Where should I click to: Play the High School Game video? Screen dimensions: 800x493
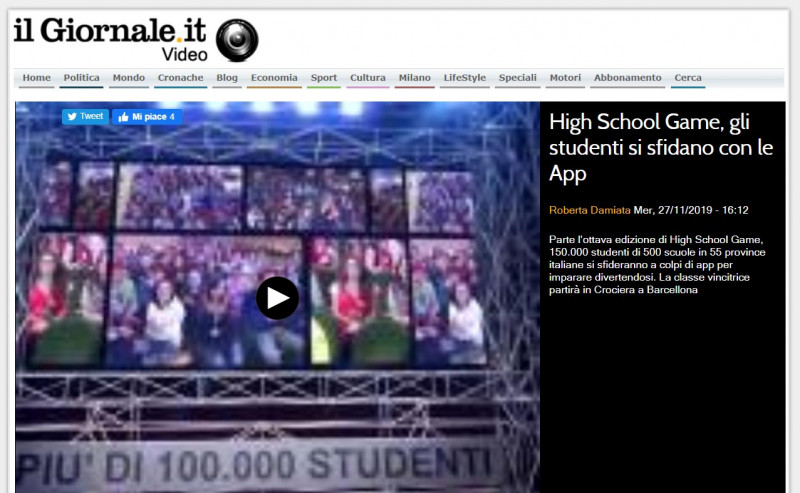tap(277, 298)
